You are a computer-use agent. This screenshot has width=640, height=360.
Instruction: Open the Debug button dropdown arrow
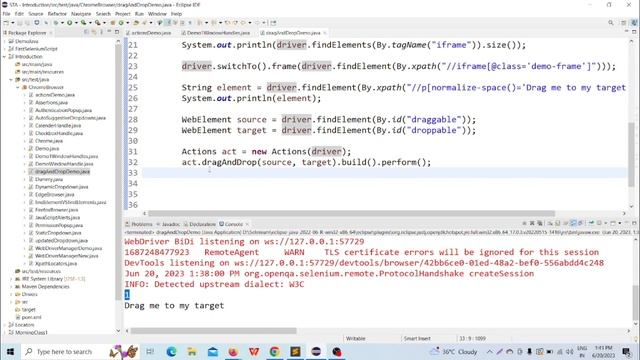62,23
